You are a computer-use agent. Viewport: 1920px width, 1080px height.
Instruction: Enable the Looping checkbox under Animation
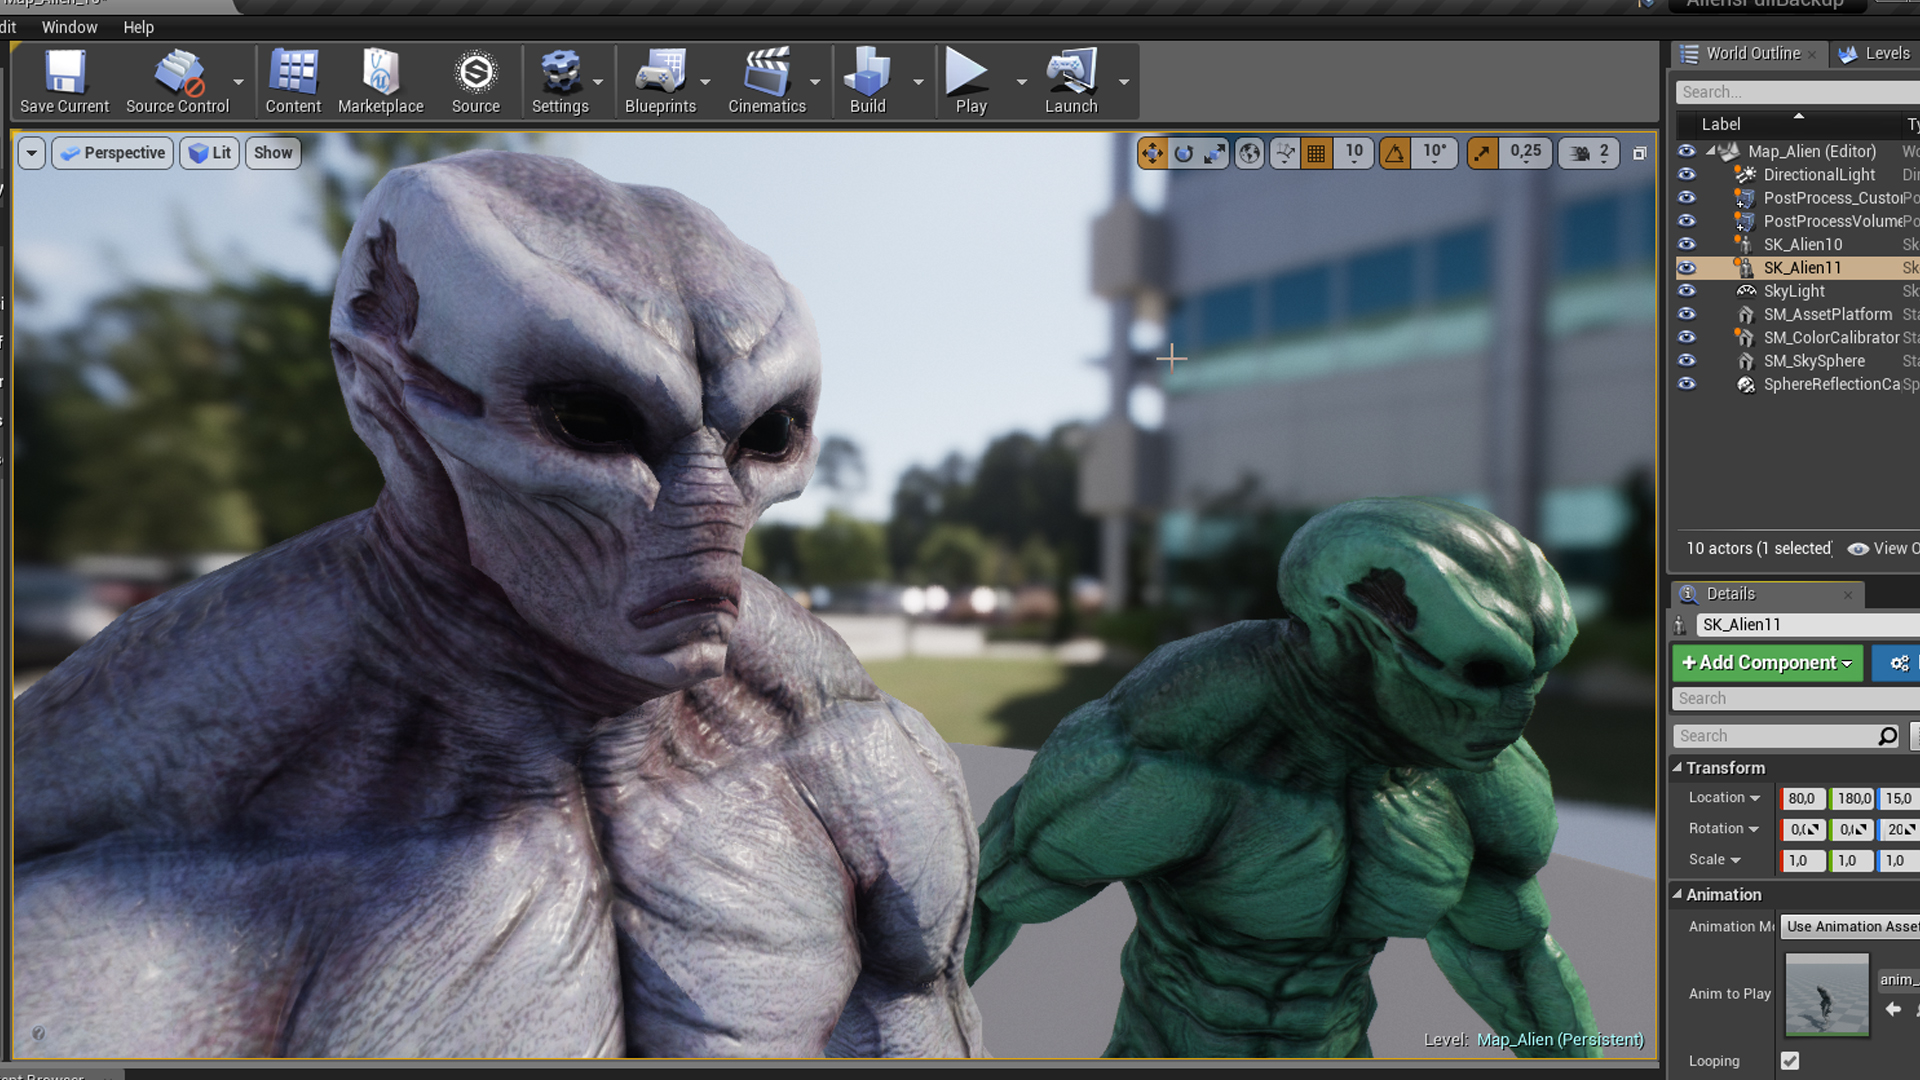coord(1789,1061)
